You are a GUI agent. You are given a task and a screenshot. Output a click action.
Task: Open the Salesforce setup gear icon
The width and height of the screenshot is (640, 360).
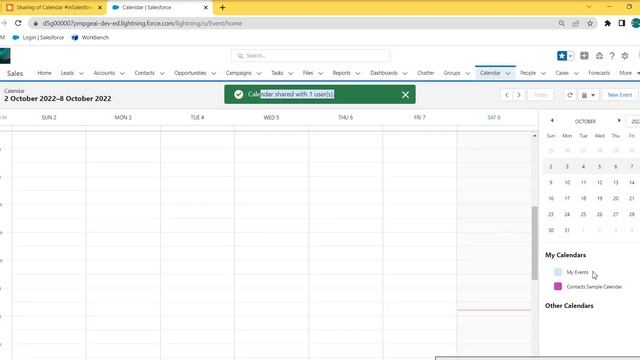point(625,56)
